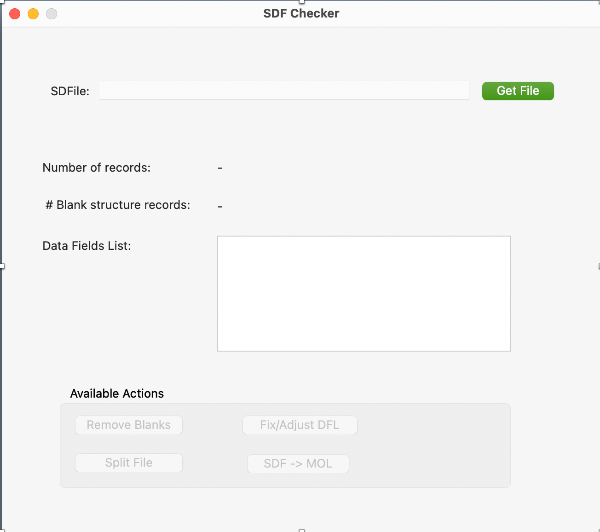Image resolution: width=600 pixels, height=532 pixels.
Task: Click the Available Actions heading
Action: pyautogui.click(x=117, y=393)
